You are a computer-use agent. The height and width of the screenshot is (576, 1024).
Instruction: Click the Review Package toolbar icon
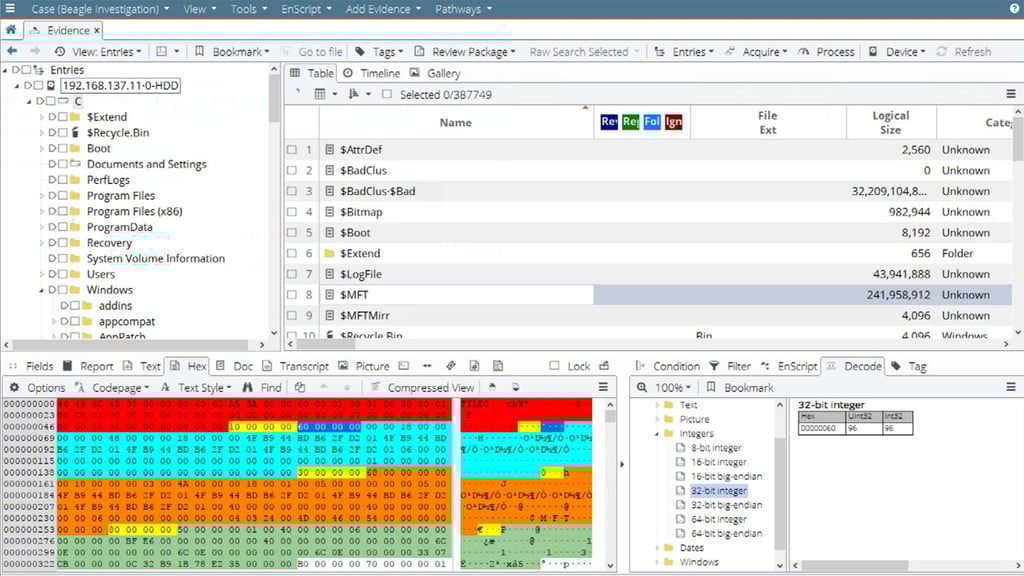[x=418, y=51]
